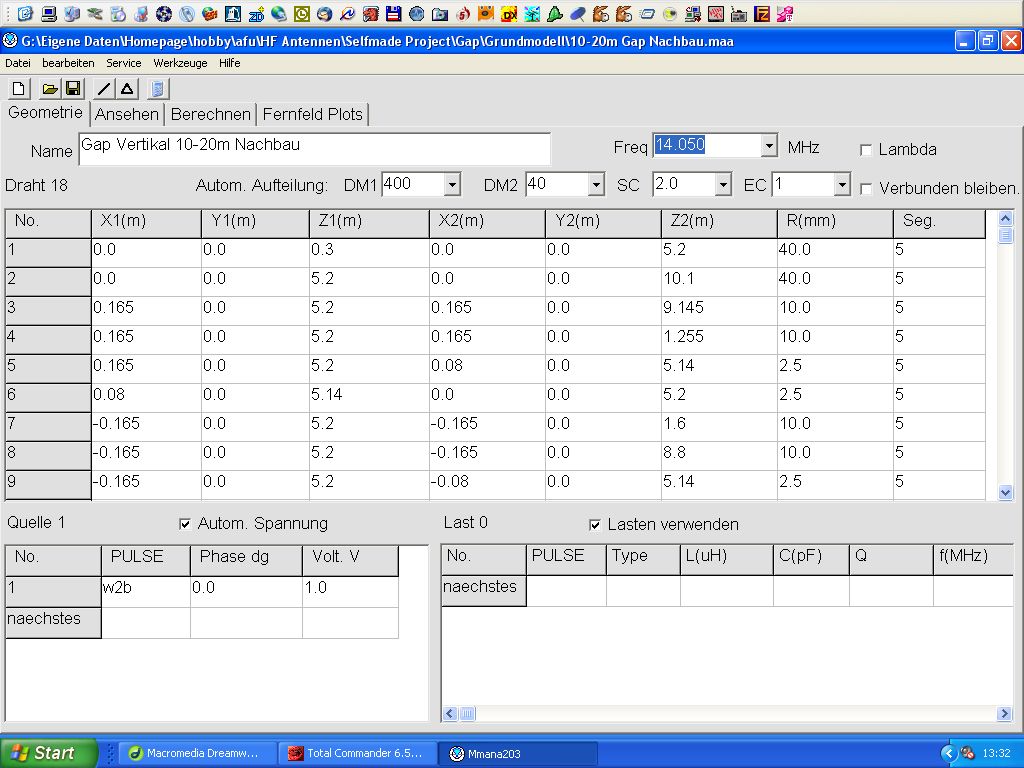Screen dimensions: 1024x768
Task: Enable the Lambda checkbox
Action: point(866,150)
